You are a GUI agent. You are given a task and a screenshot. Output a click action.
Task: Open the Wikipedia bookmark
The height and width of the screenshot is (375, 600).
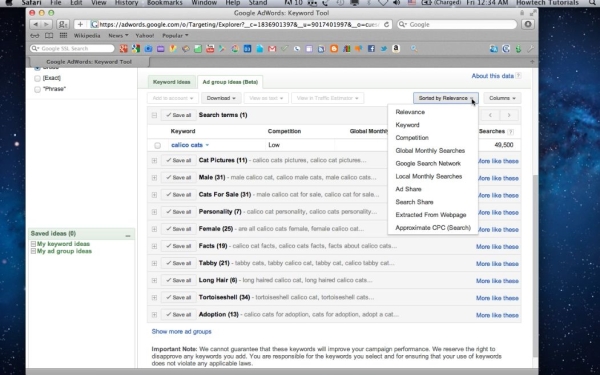point(87,36)
